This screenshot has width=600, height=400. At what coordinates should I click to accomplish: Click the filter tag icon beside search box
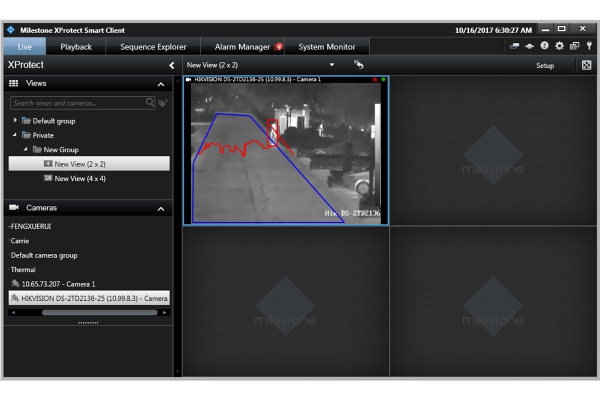point(163,103)
